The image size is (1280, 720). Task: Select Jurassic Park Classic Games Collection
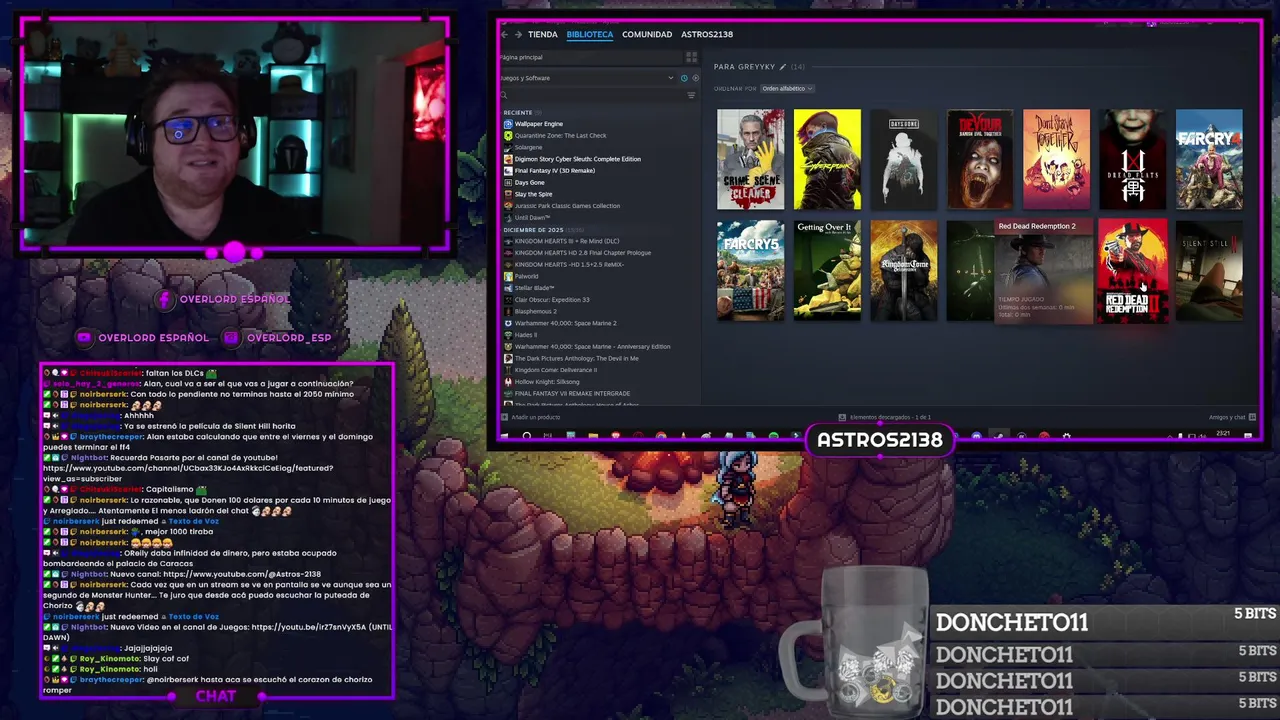click(x=567, y=206)
